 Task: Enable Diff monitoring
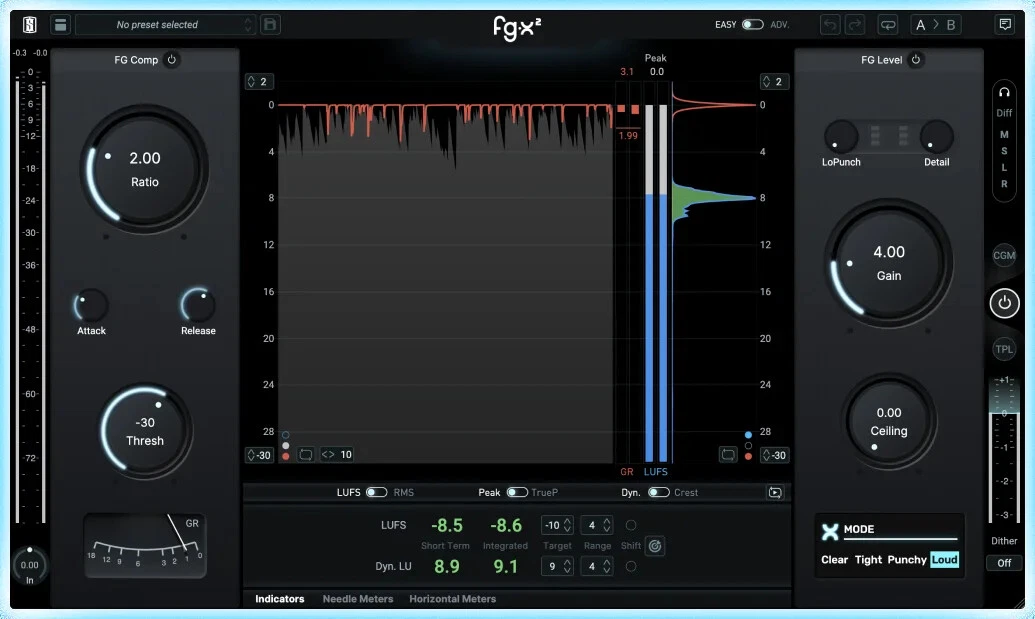click(x=1004, y=113)
